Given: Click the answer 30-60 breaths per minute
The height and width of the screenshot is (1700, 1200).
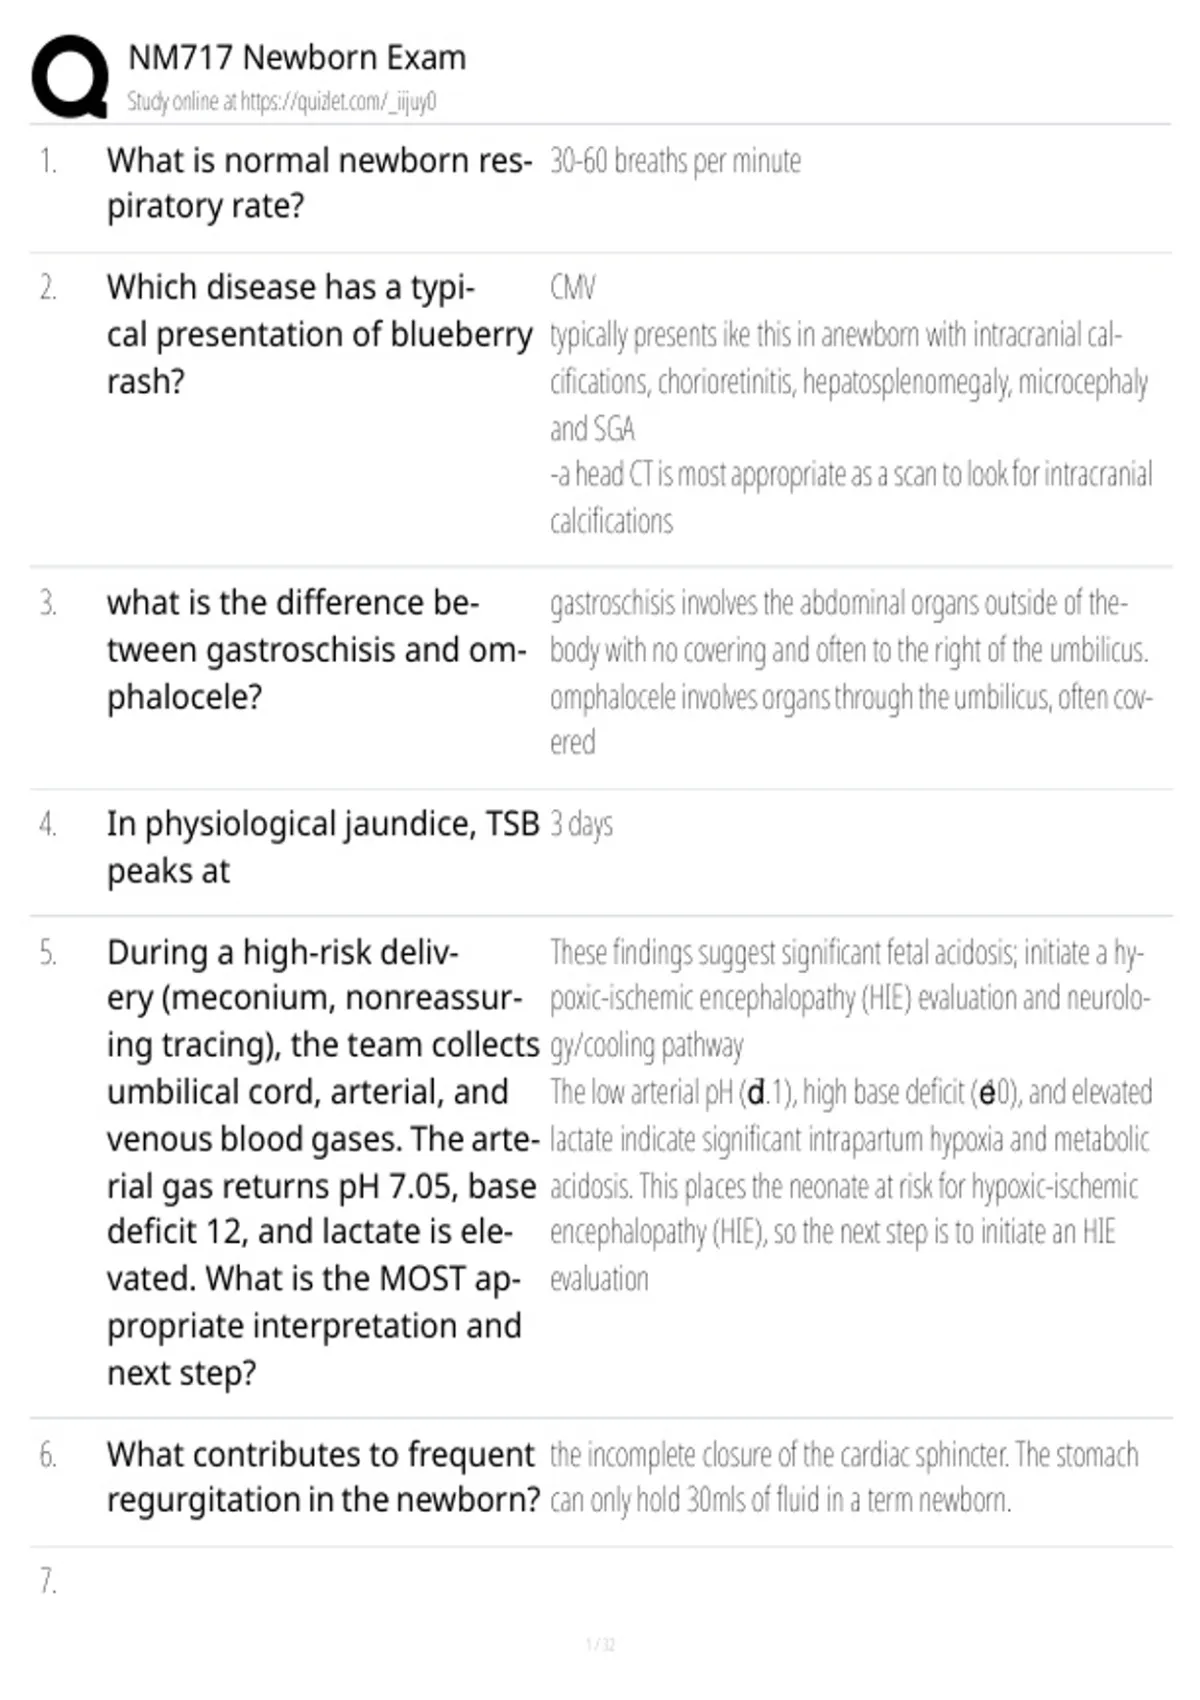Looking at the screenshot, I should tap(675, 161).
